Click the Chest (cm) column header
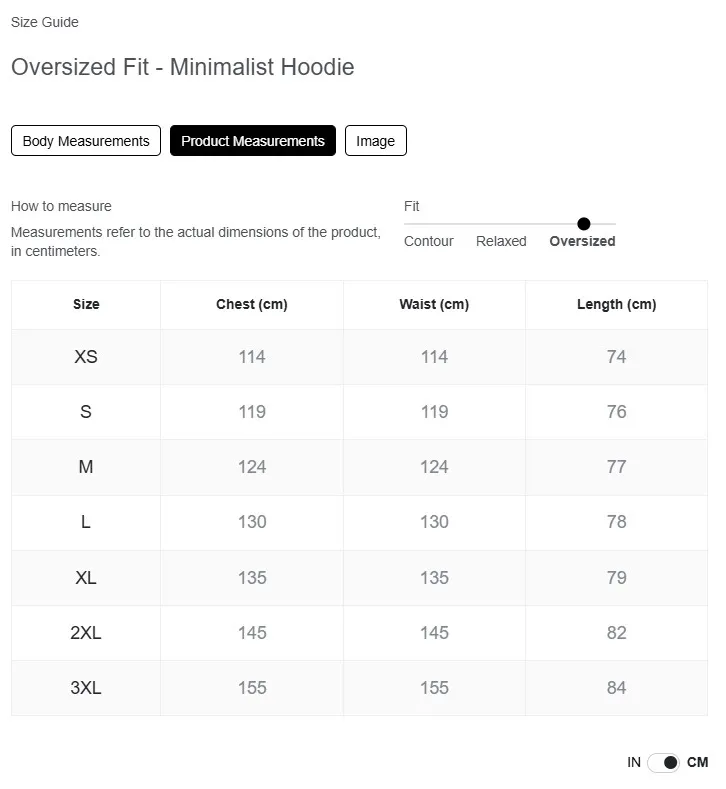The image size is (726, 789). [x=252, y=304]
